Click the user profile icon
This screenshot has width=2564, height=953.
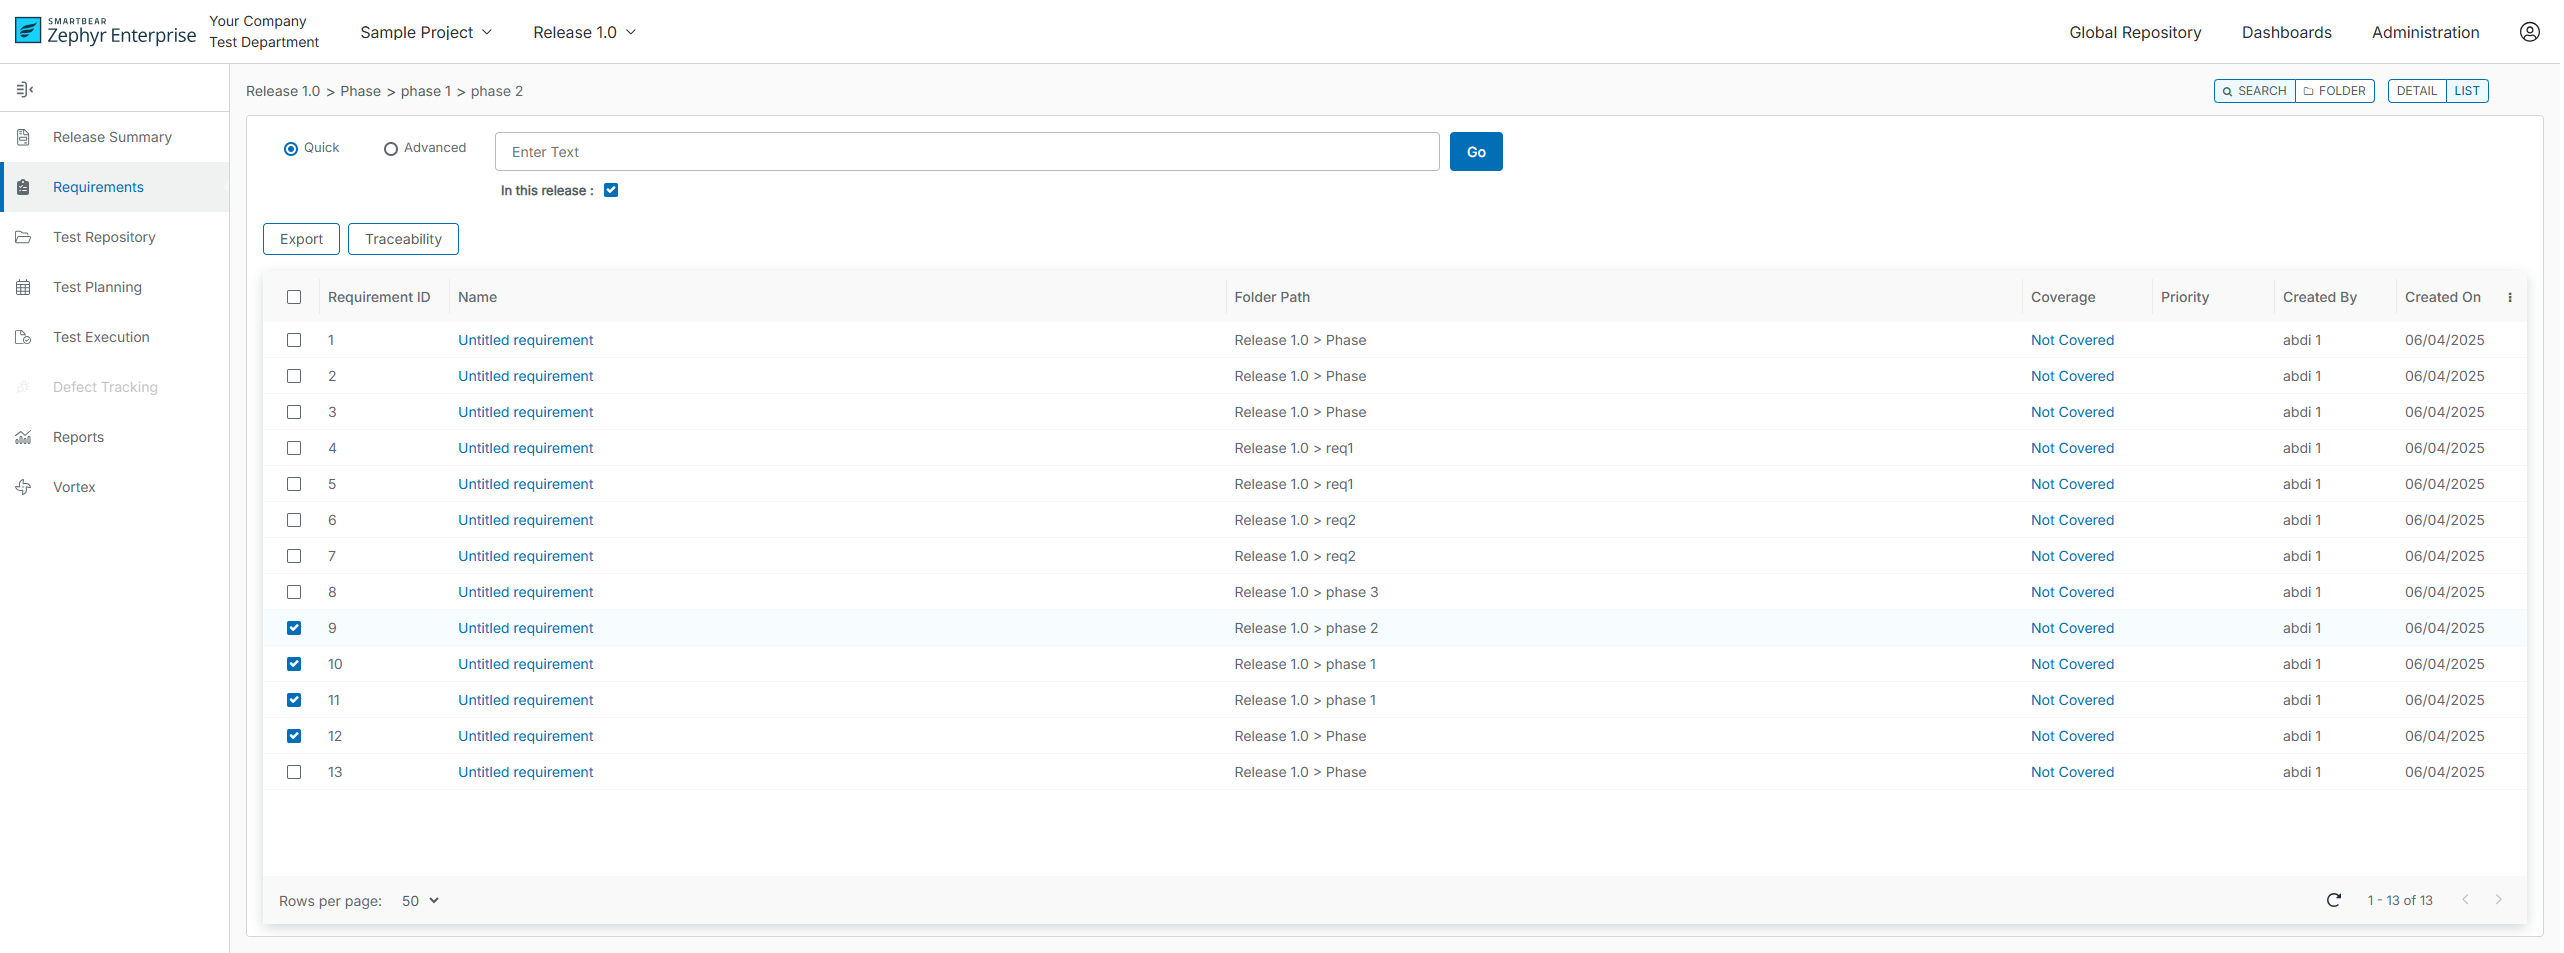(2529, 32)
